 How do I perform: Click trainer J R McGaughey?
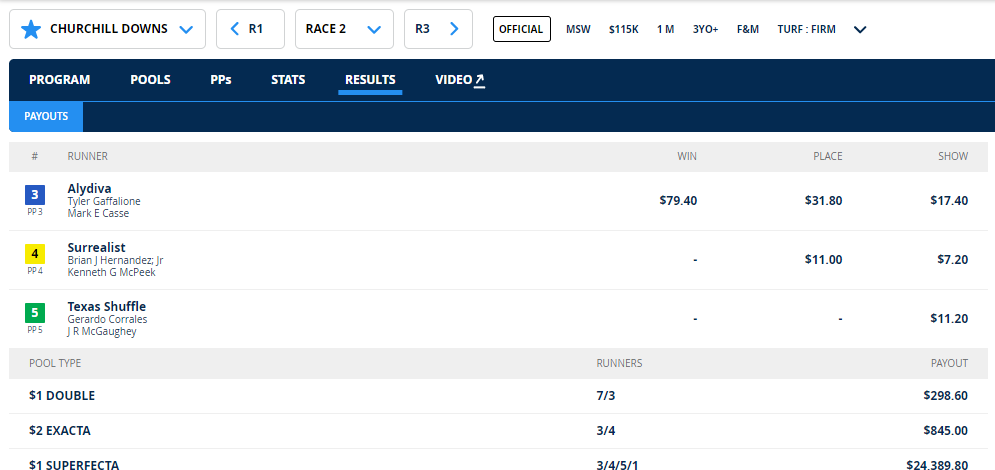click(x=102, y=331)
